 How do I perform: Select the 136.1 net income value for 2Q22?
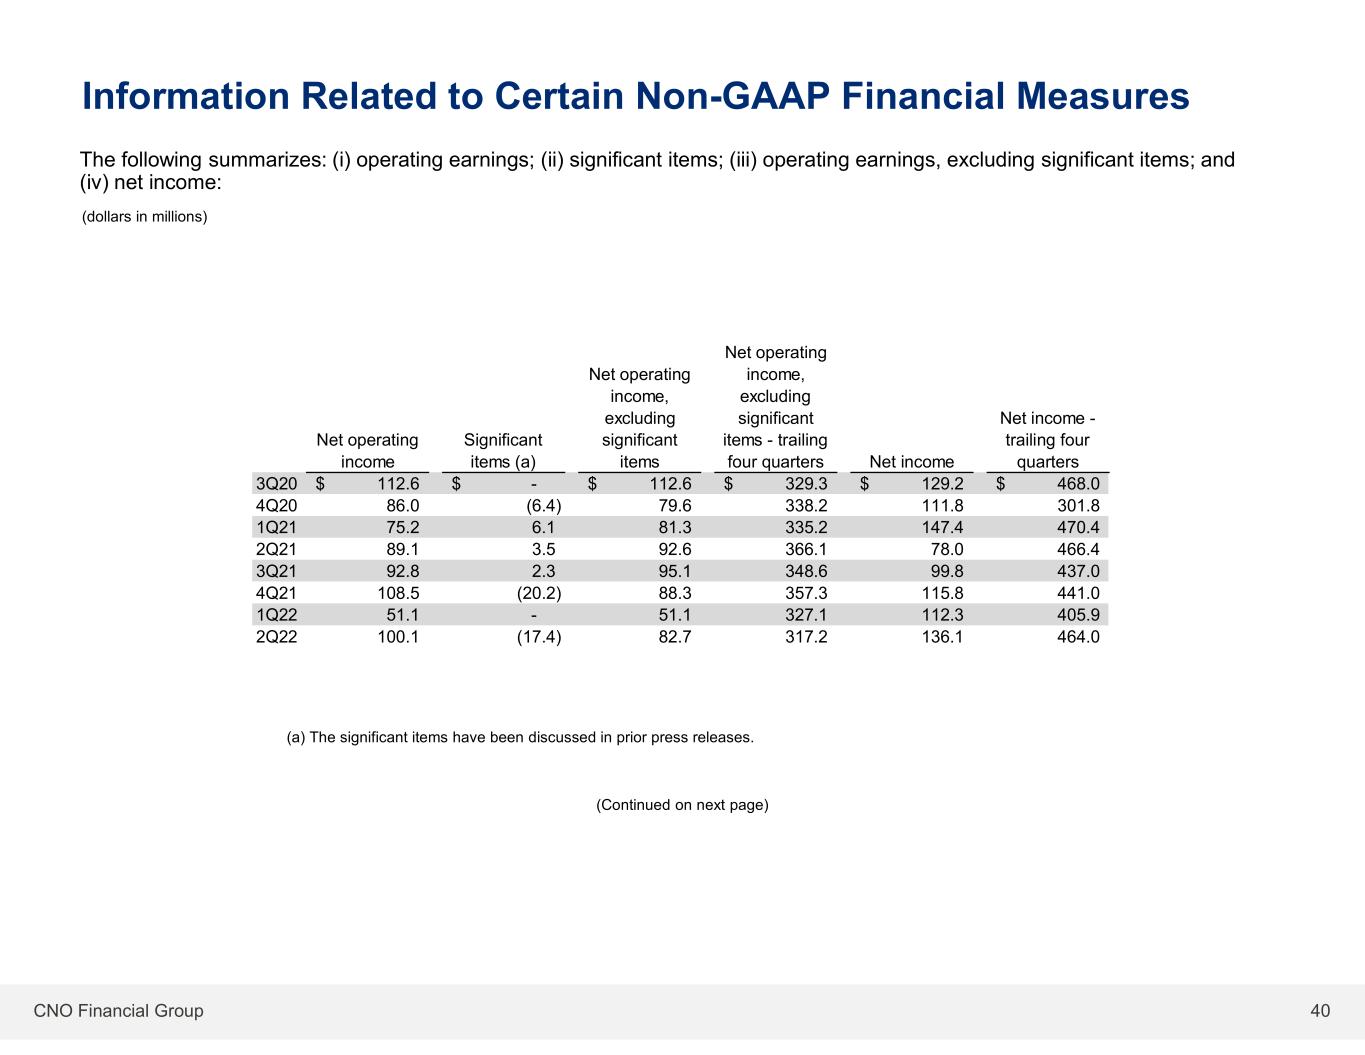pyautogui.click(x=942, y=637)
